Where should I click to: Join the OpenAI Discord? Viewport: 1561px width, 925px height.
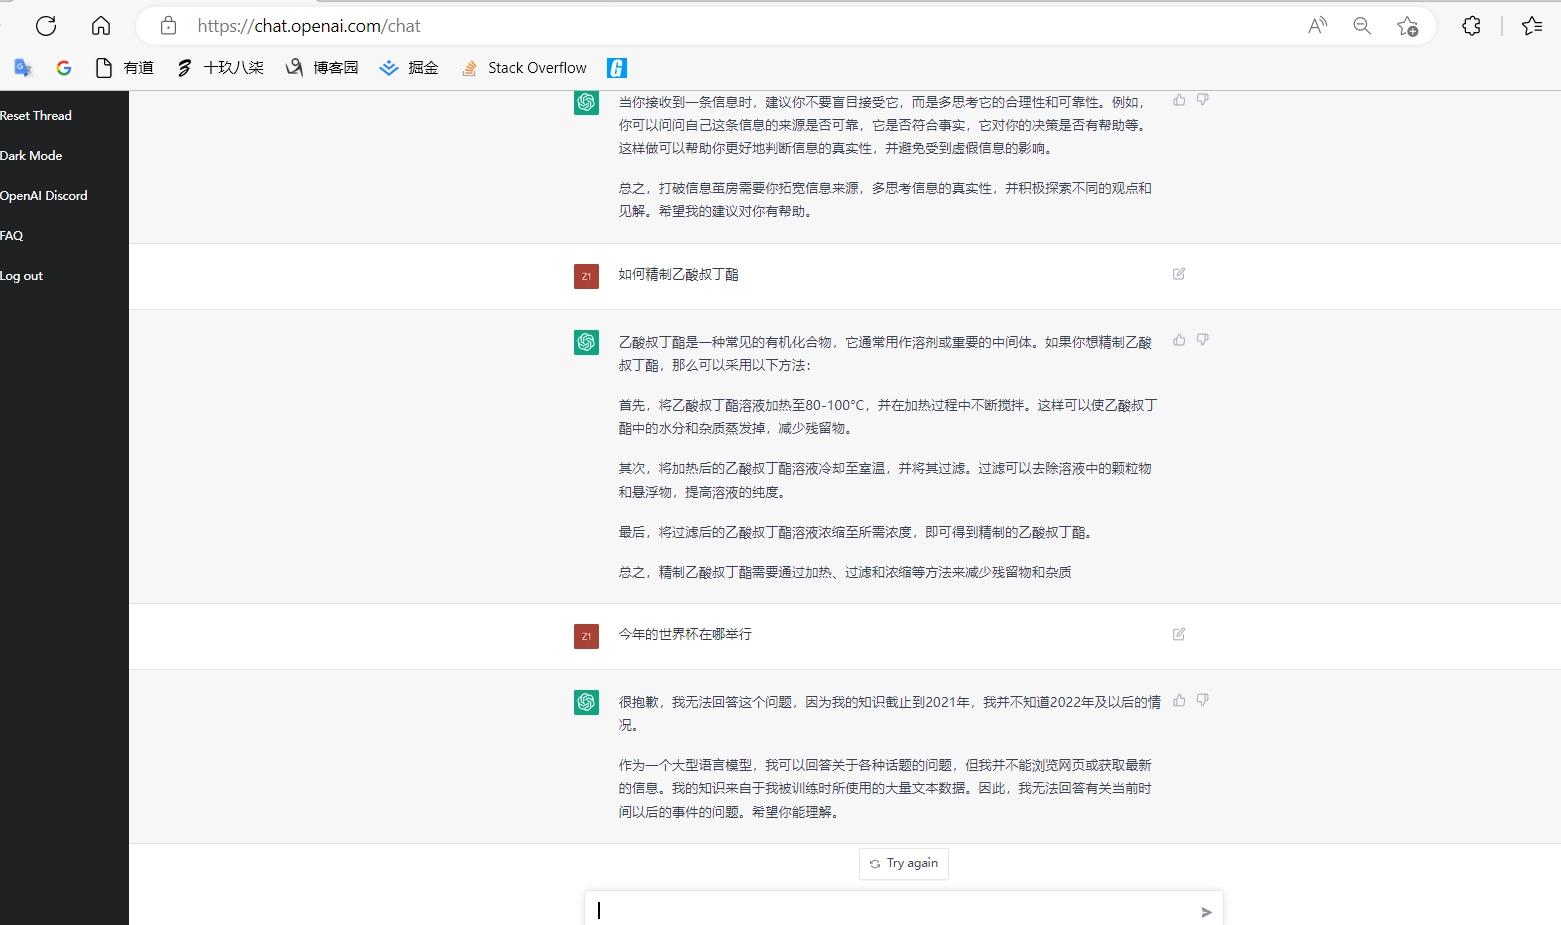coord(44,195)
